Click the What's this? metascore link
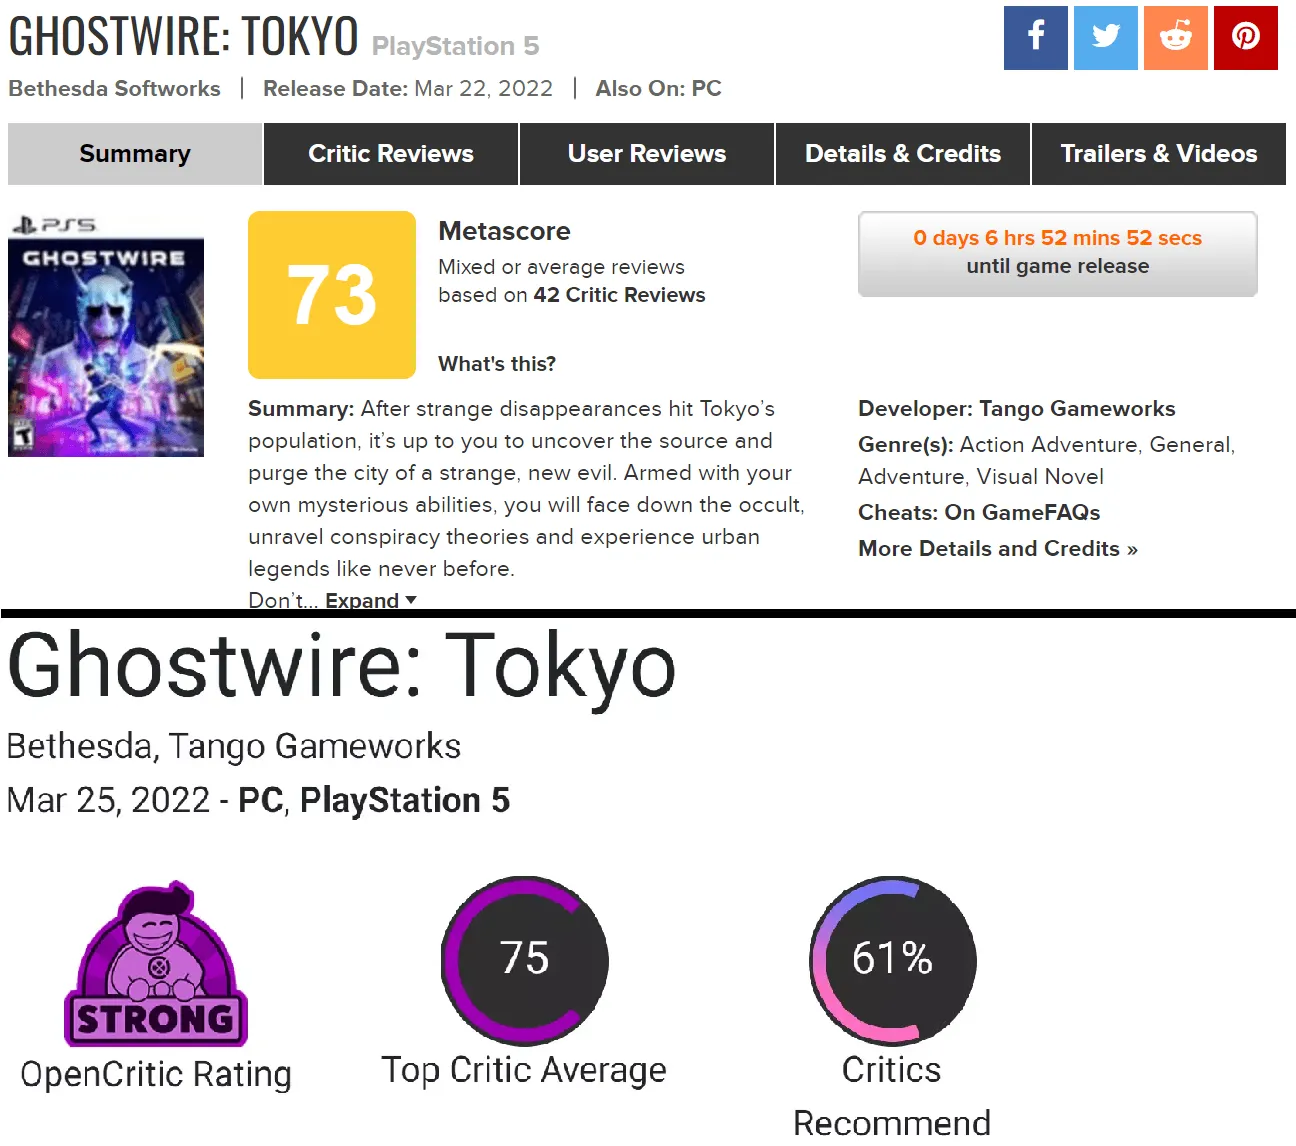 (x=497, y=364)
